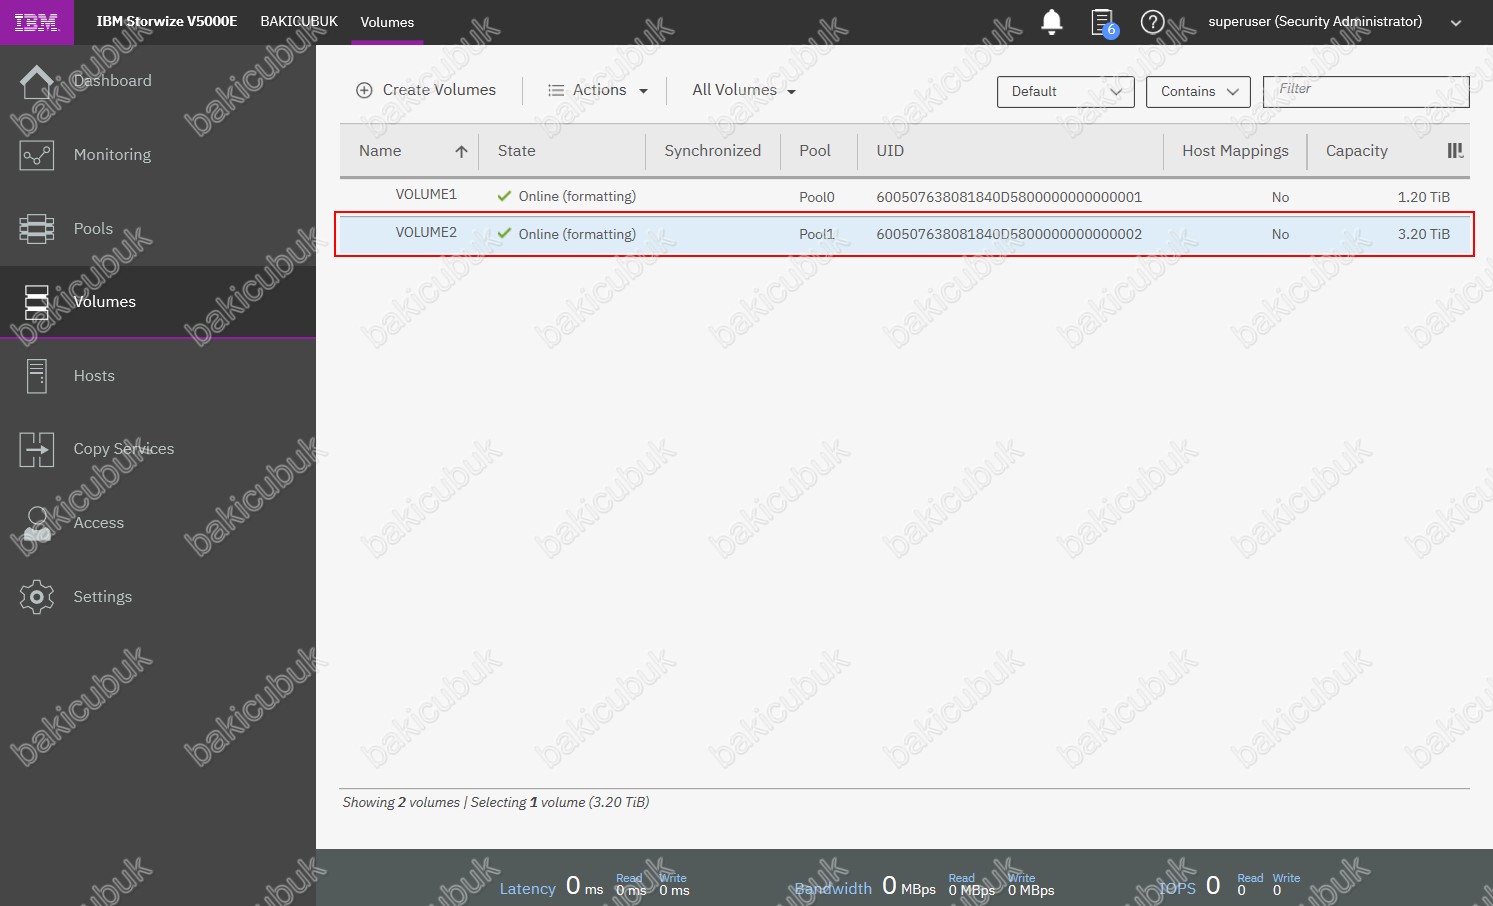Select the VOLUME1 name cell

426,195
